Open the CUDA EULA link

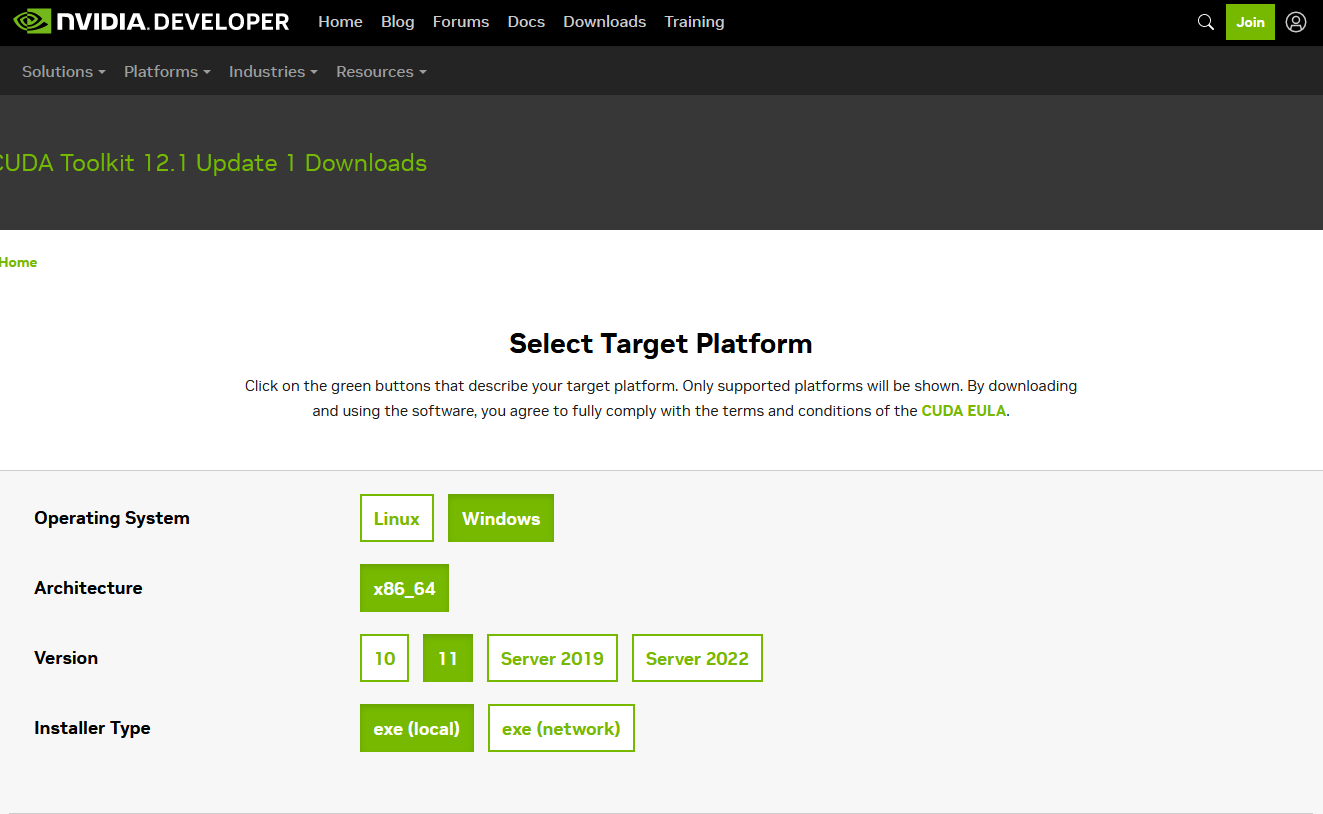pyautogui.click(x=964, y=411)
